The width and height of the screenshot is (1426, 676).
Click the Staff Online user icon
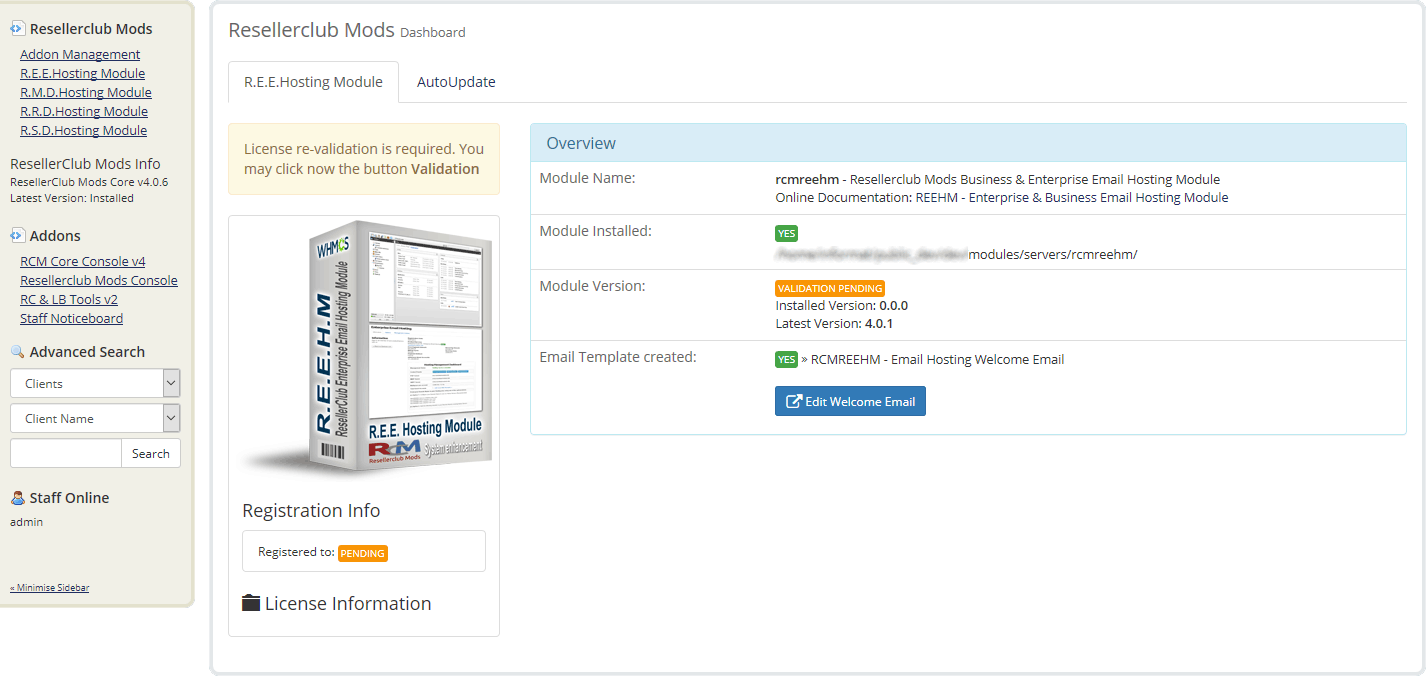coord(17,498)
